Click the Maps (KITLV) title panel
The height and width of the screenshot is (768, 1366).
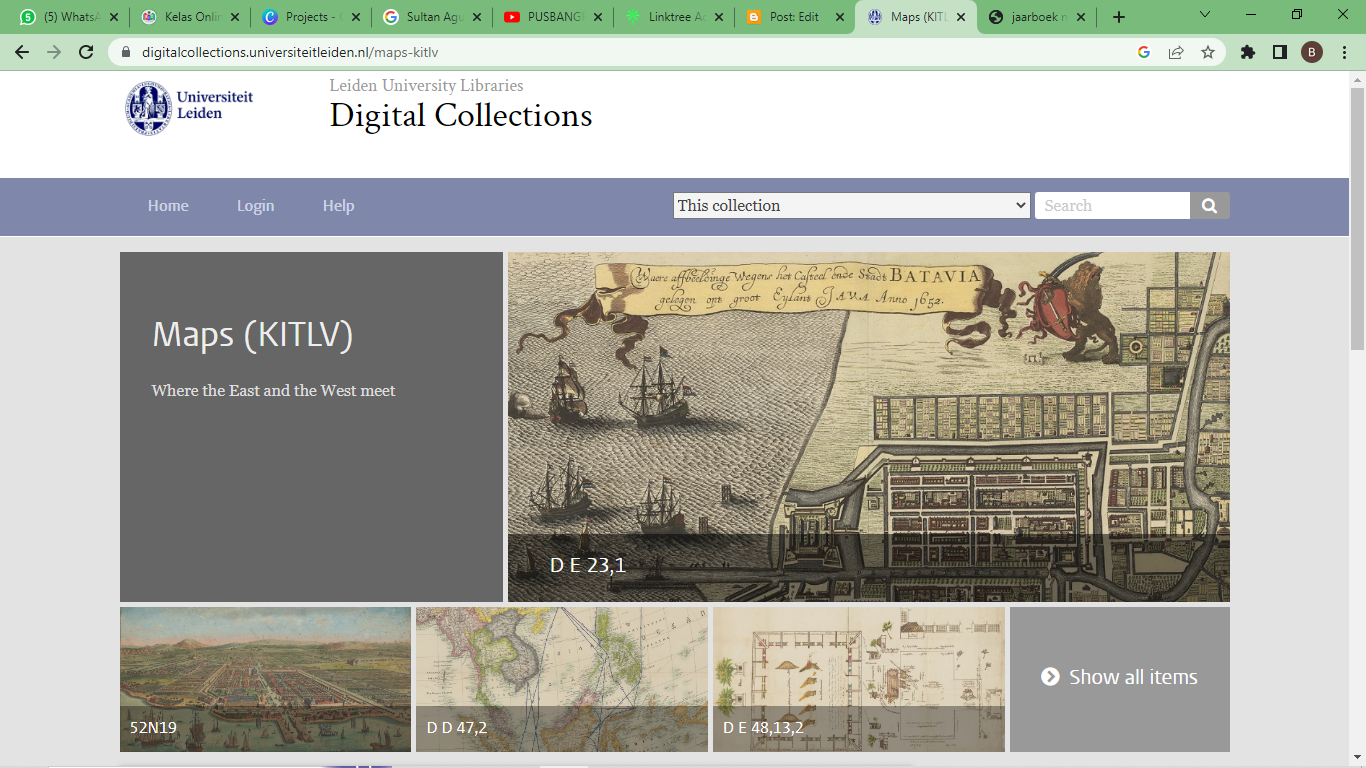point(311,427)
